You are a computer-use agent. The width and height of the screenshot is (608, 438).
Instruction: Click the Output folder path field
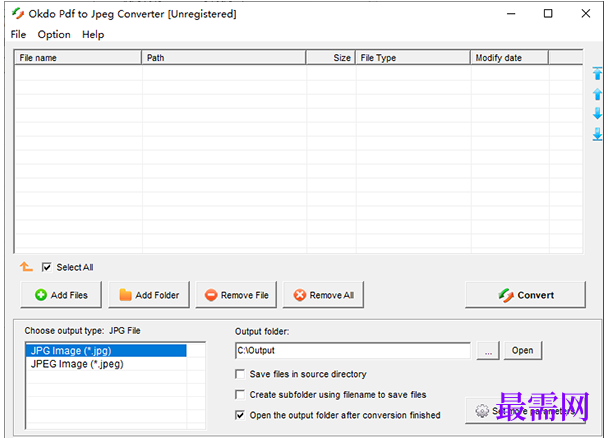click(x=352, y=350)
